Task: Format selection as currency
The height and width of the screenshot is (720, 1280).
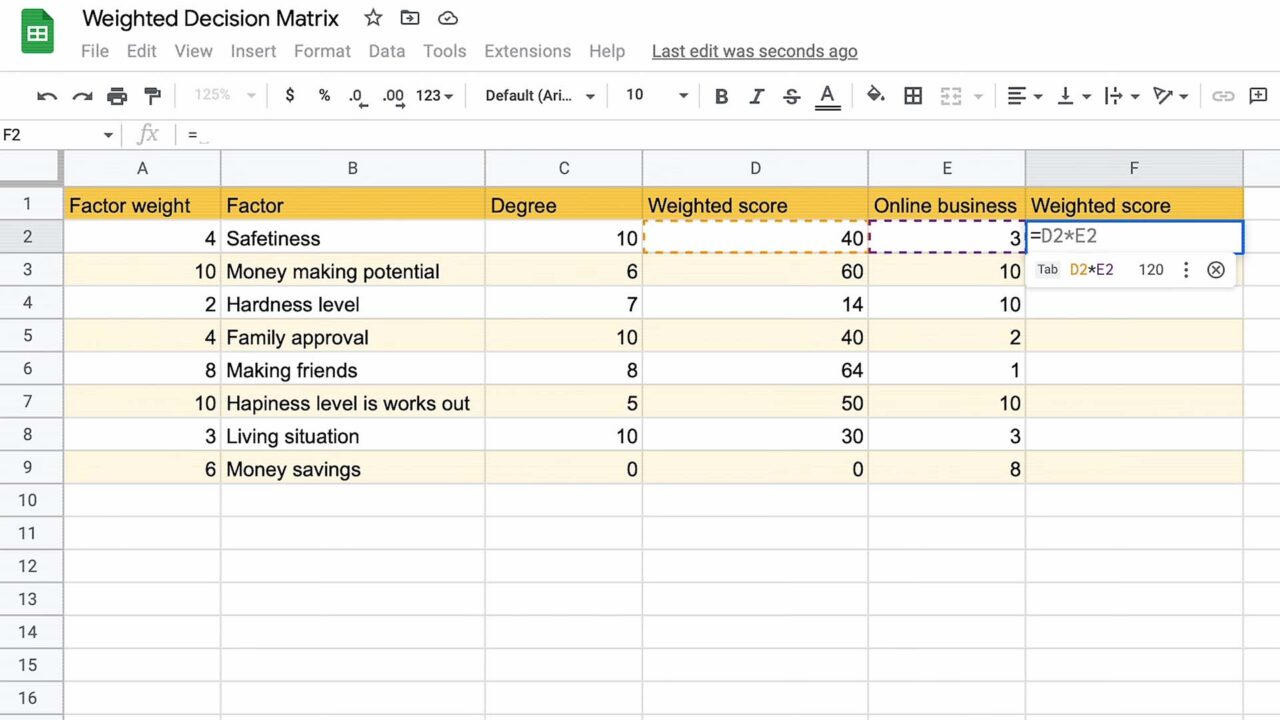Action: click(290, 95)
